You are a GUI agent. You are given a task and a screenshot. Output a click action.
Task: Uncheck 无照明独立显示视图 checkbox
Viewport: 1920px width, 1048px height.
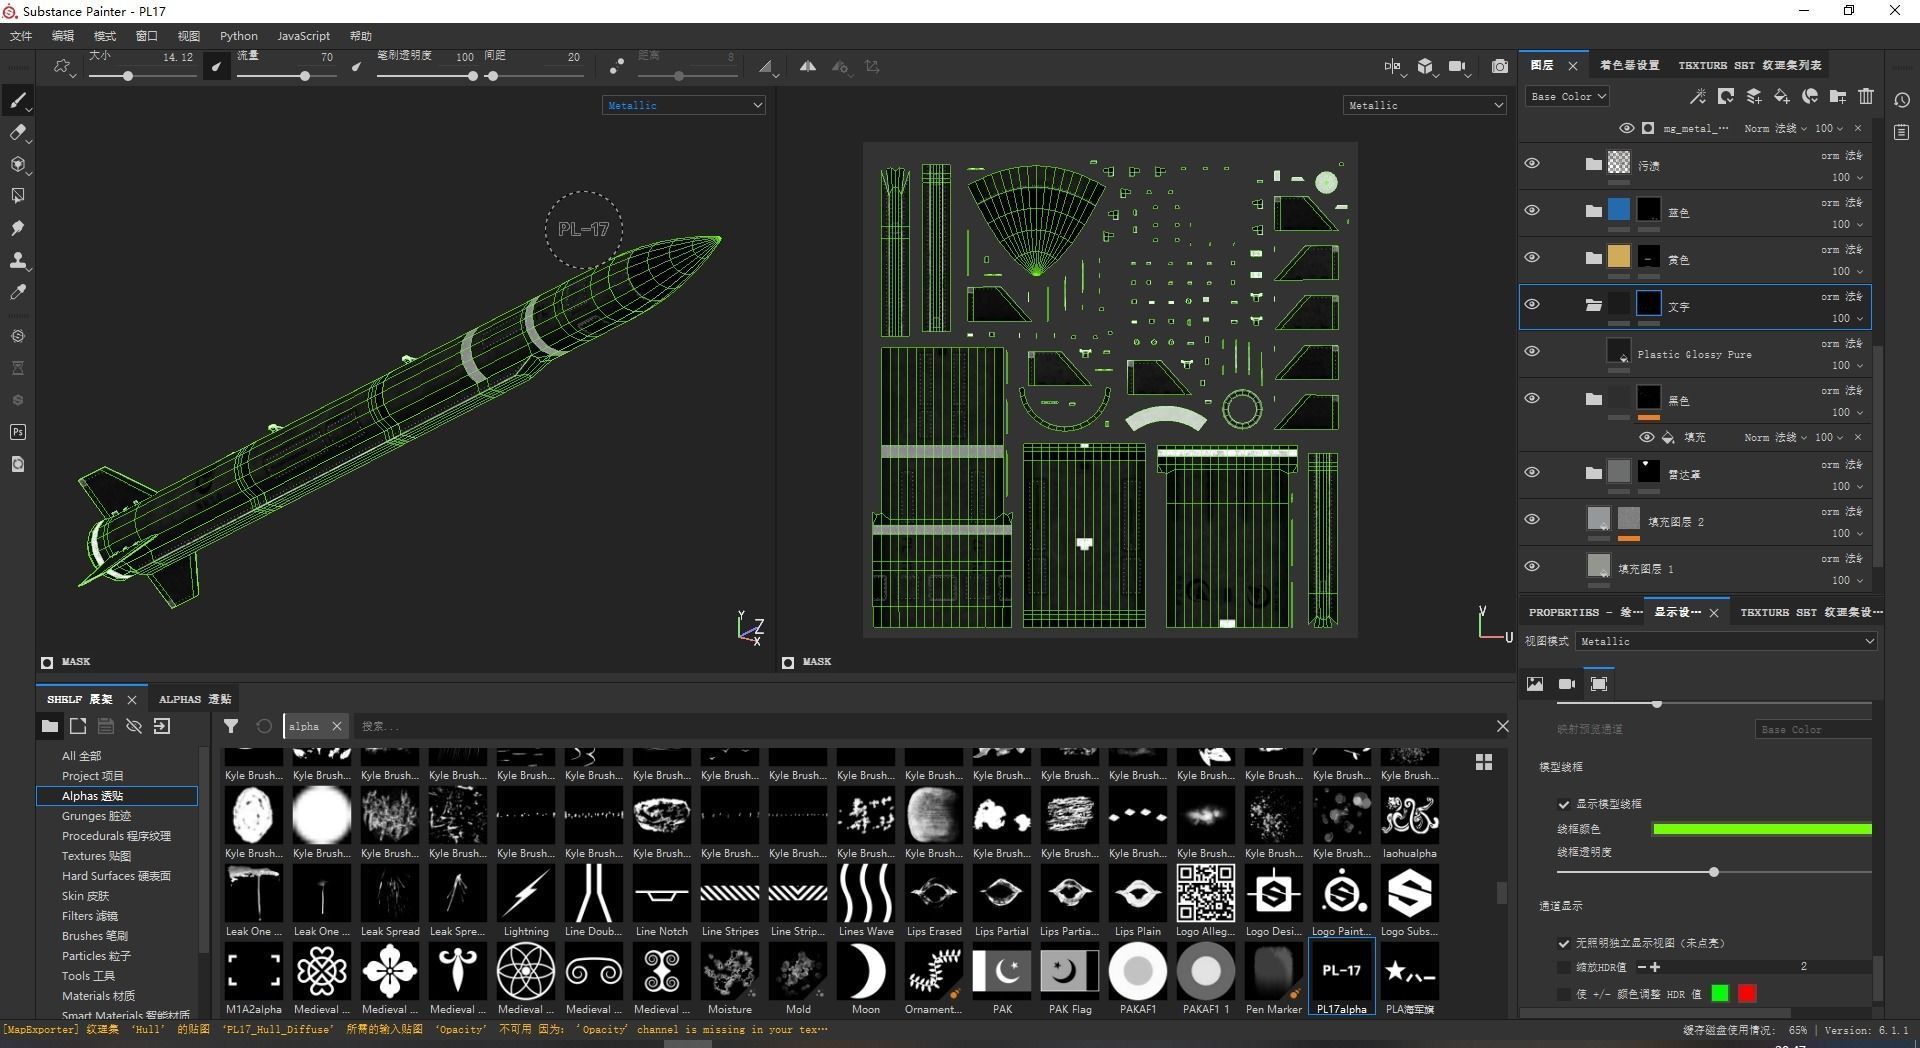click(1563, 943)
